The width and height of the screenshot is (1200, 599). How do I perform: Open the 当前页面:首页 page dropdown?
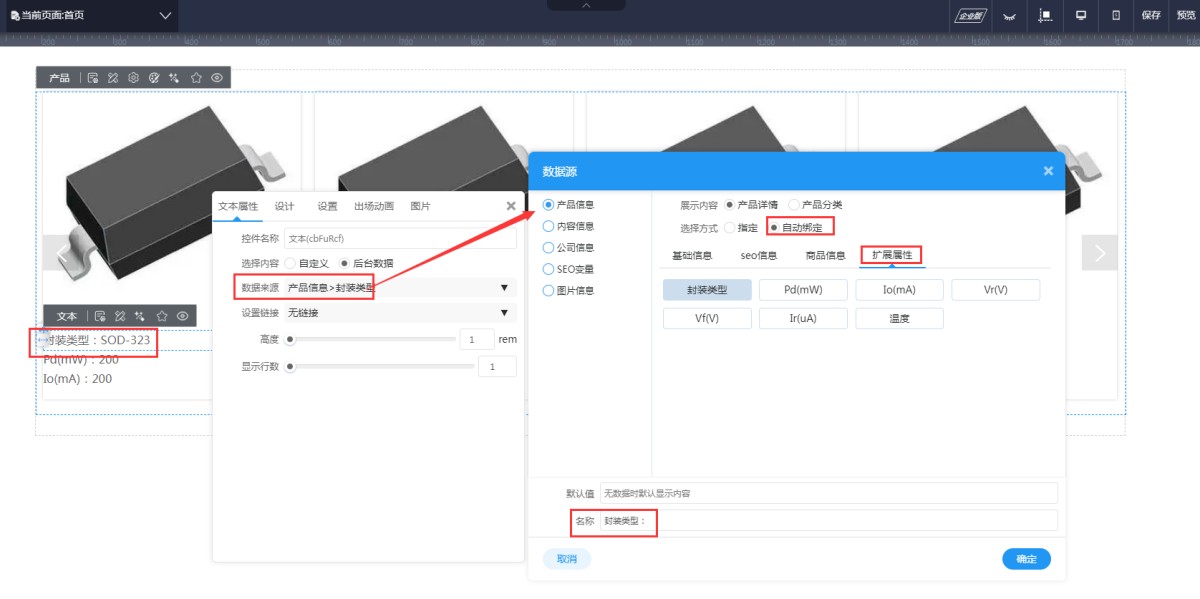92,15
